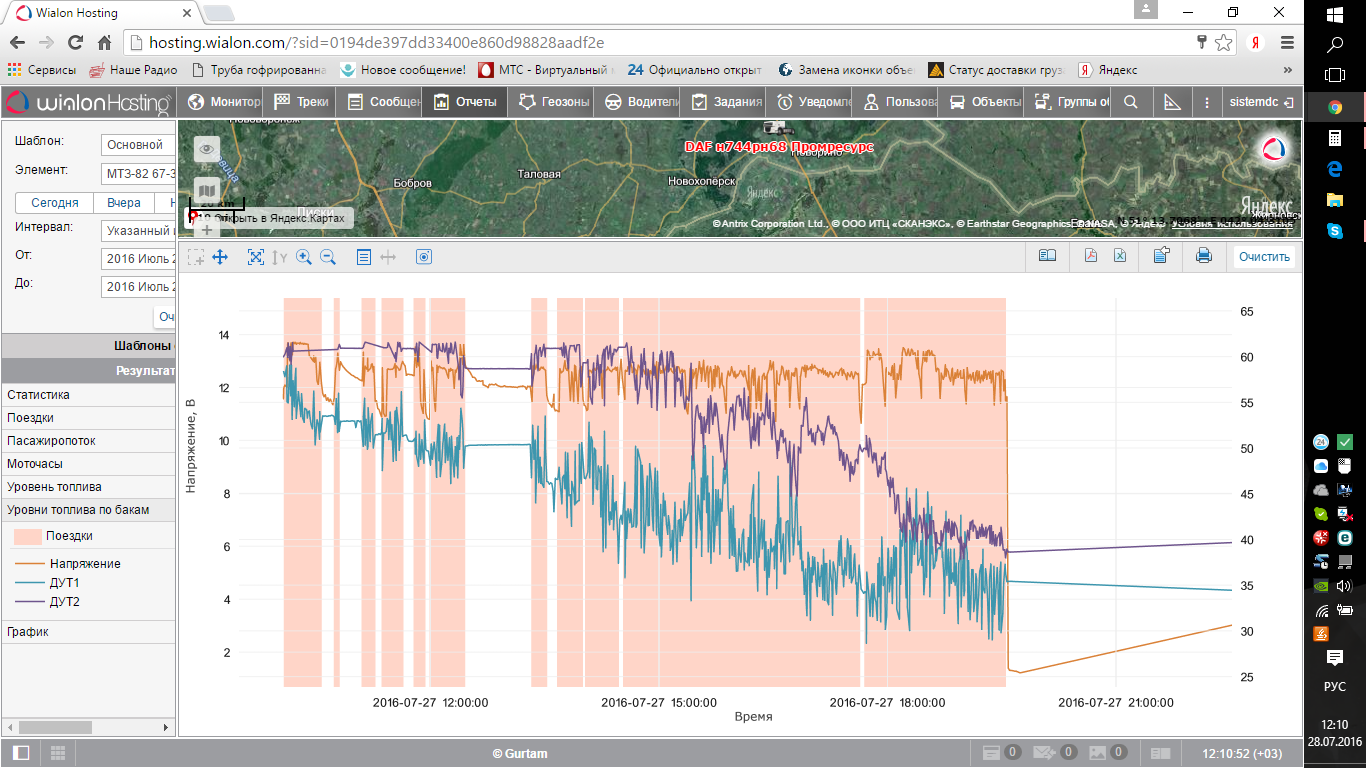The width and height of the screenshot is (1366, 768).
Task: Open Skype from the Windows taskbar
Action: point(1334,231)
